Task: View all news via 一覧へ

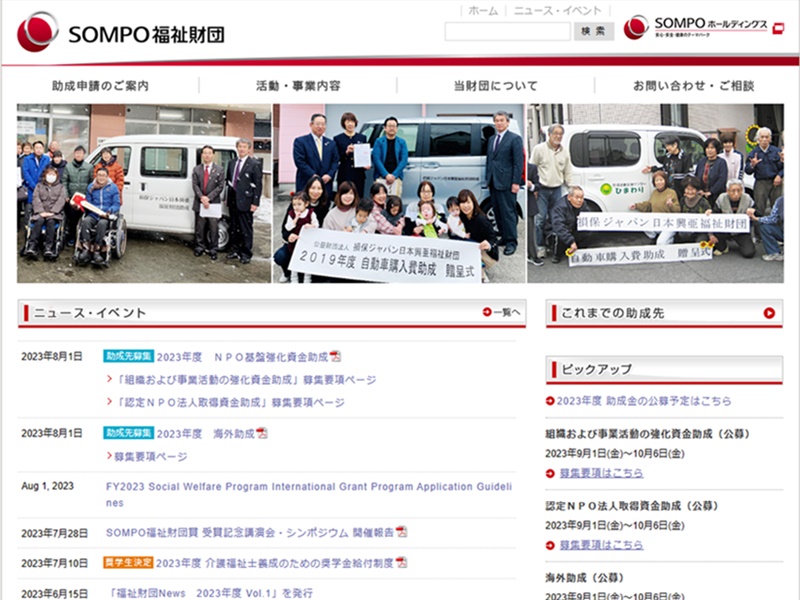Action: [x=507, y=312]
